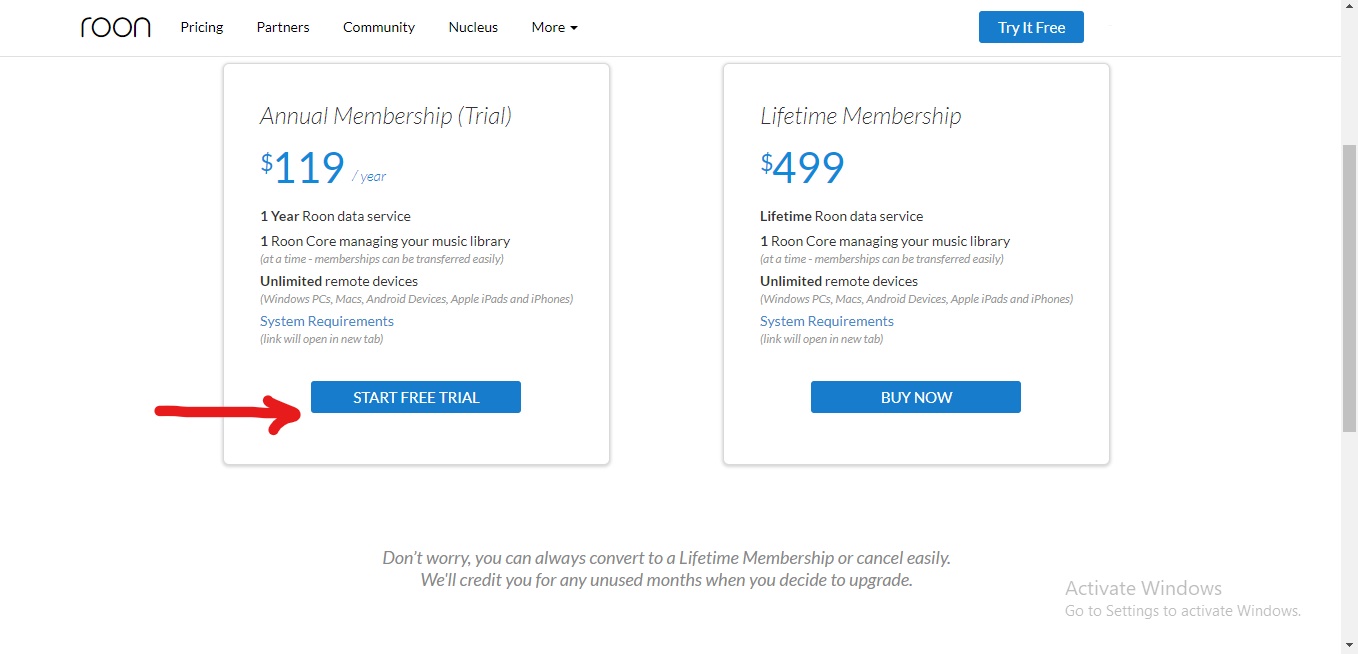Click the scrollbar down arrow
This screenshot has height=654, width=1358.
point(1349,645)
